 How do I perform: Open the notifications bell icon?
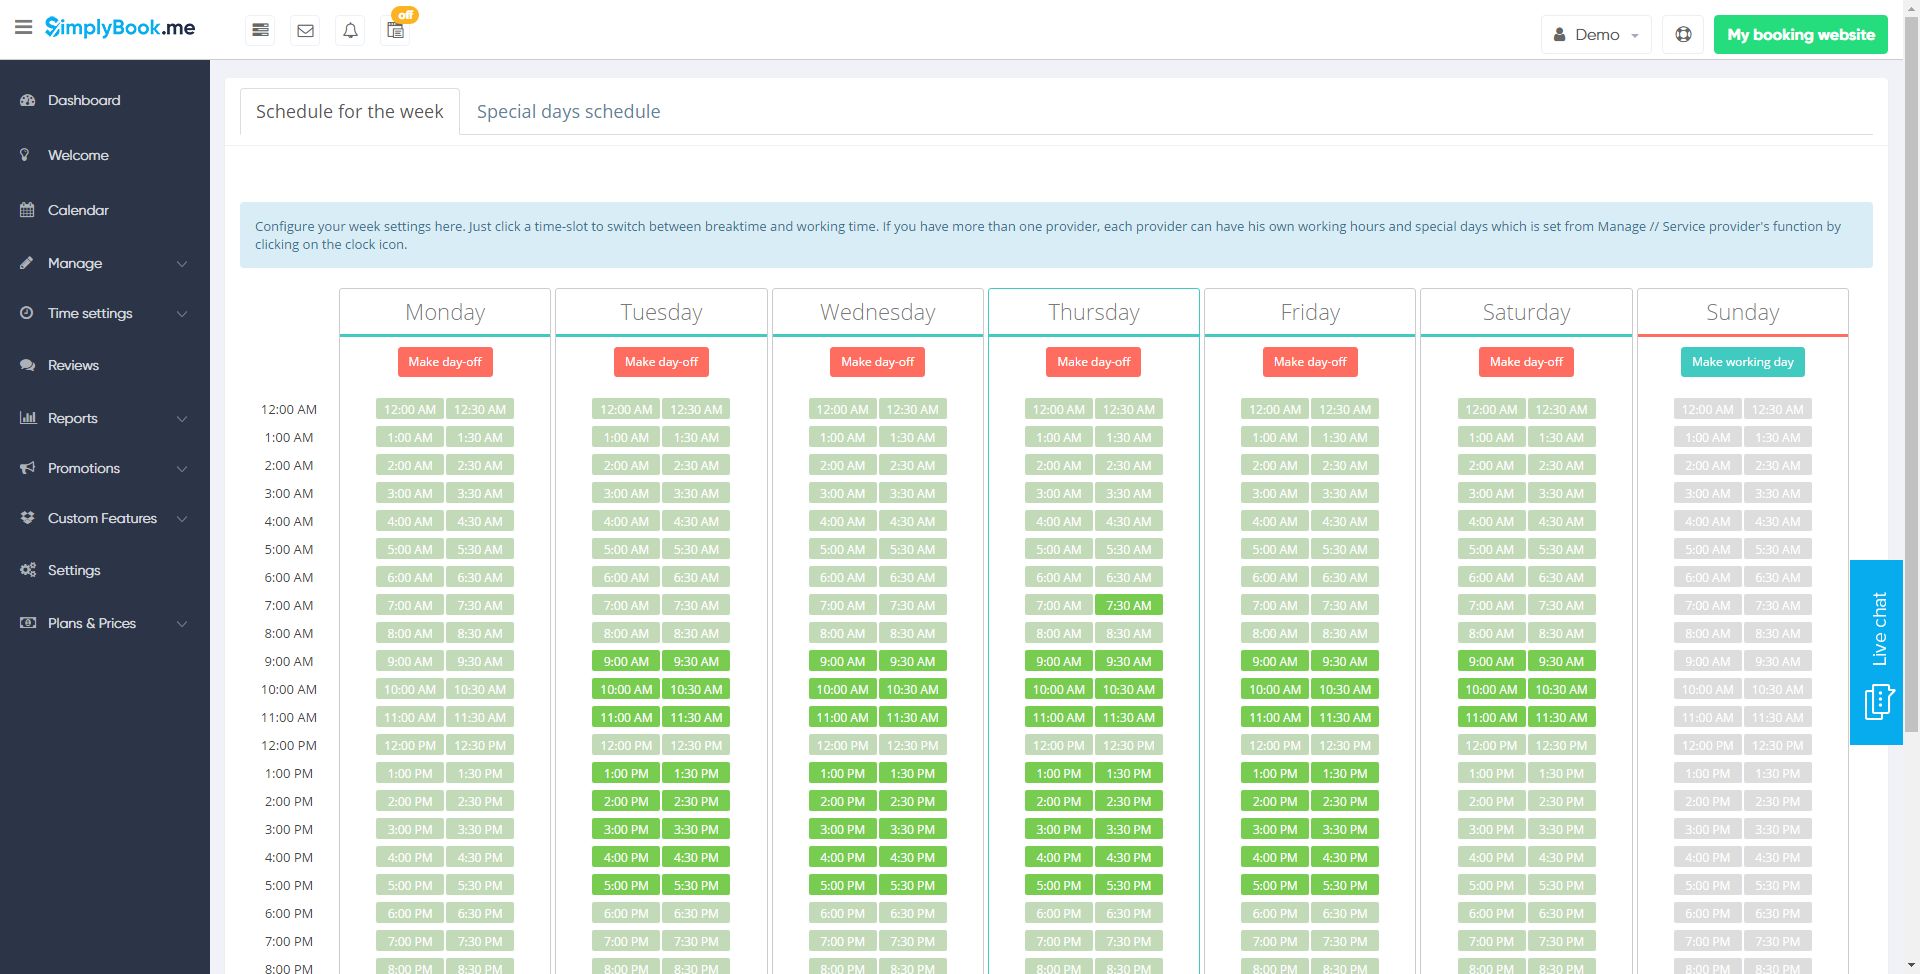351,31
